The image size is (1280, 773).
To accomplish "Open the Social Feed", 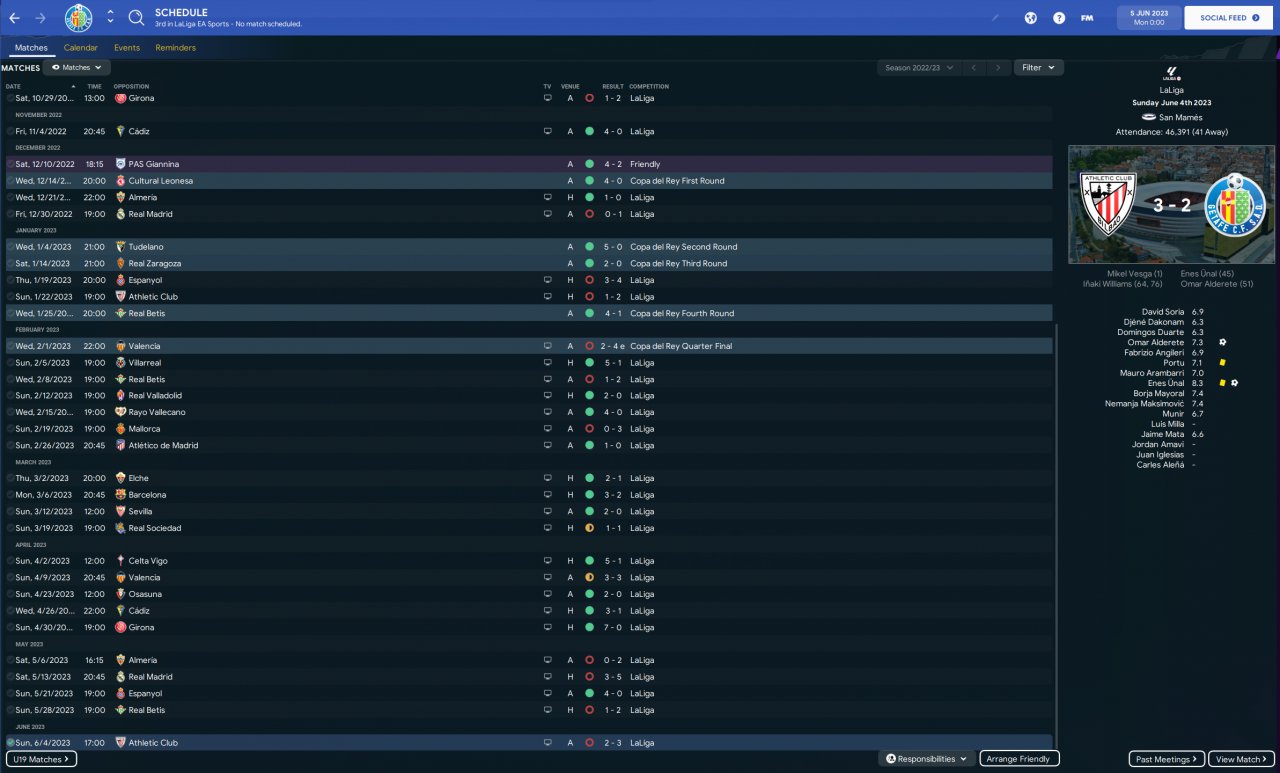I will [1229, 18].
